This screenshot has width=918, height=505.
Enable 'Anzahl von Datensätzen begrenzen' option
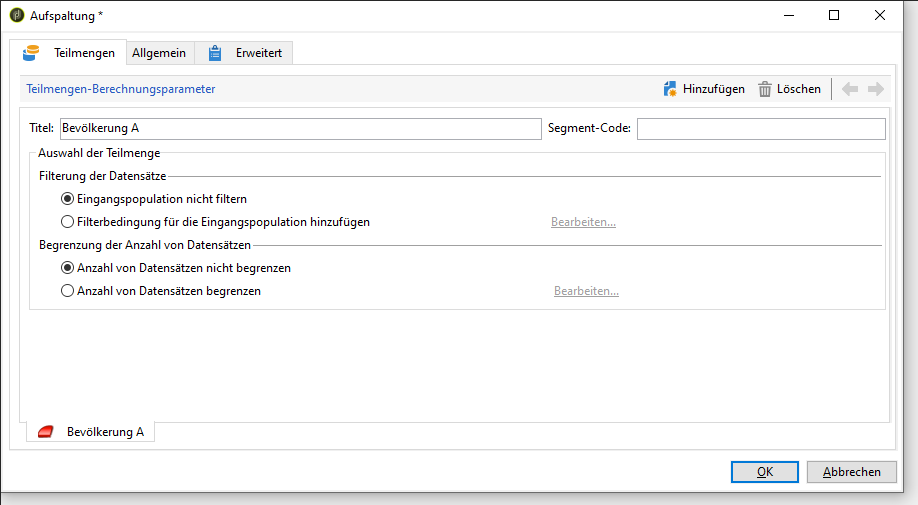pyautogui.click(x=68, y=291)
